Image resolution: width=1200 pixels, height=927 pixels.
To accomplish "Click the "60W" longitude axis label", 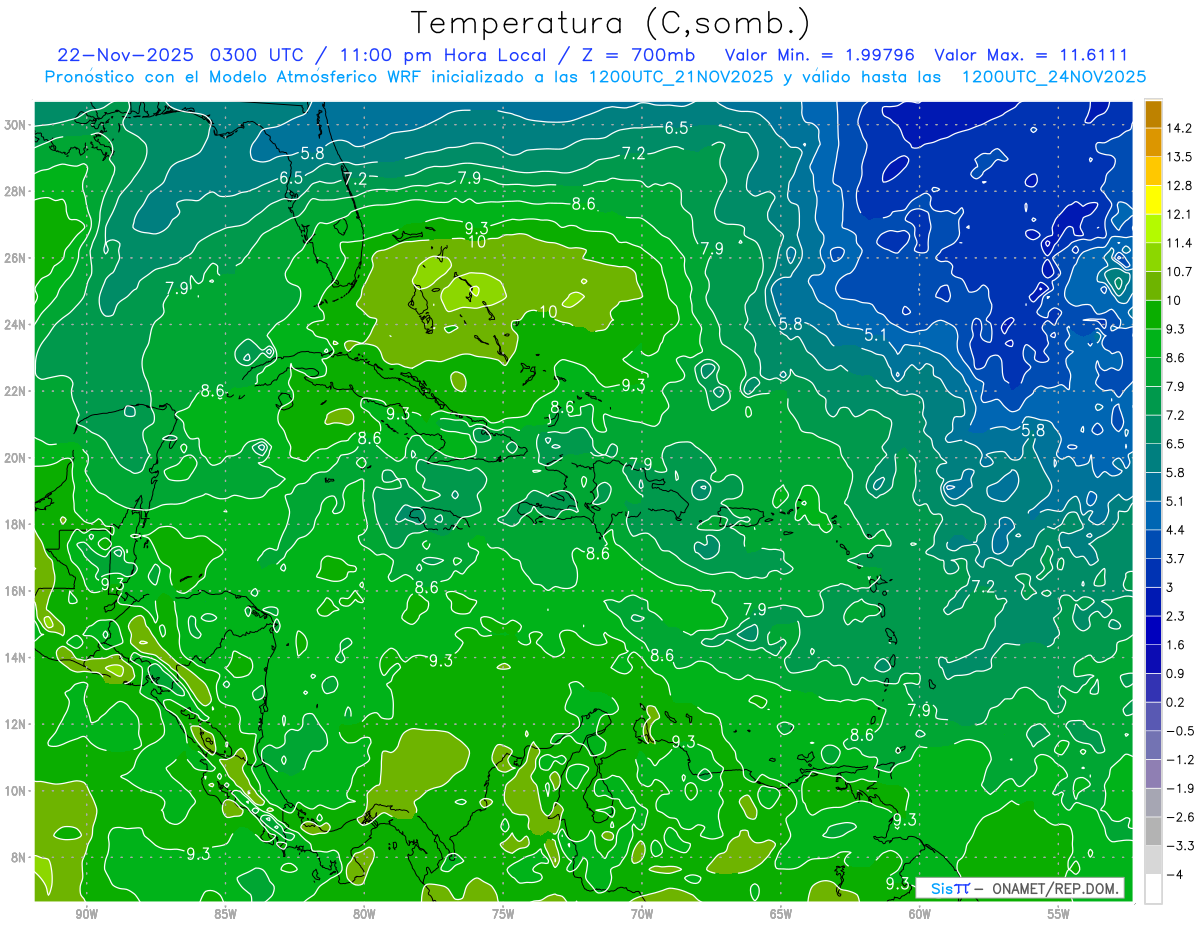I will coord(920,915).
